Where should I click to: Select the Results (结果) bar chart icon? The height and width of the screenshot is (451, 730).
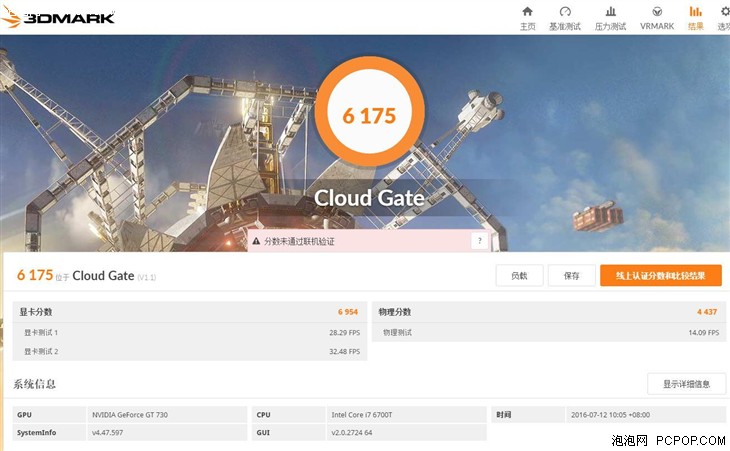point(696,11)
